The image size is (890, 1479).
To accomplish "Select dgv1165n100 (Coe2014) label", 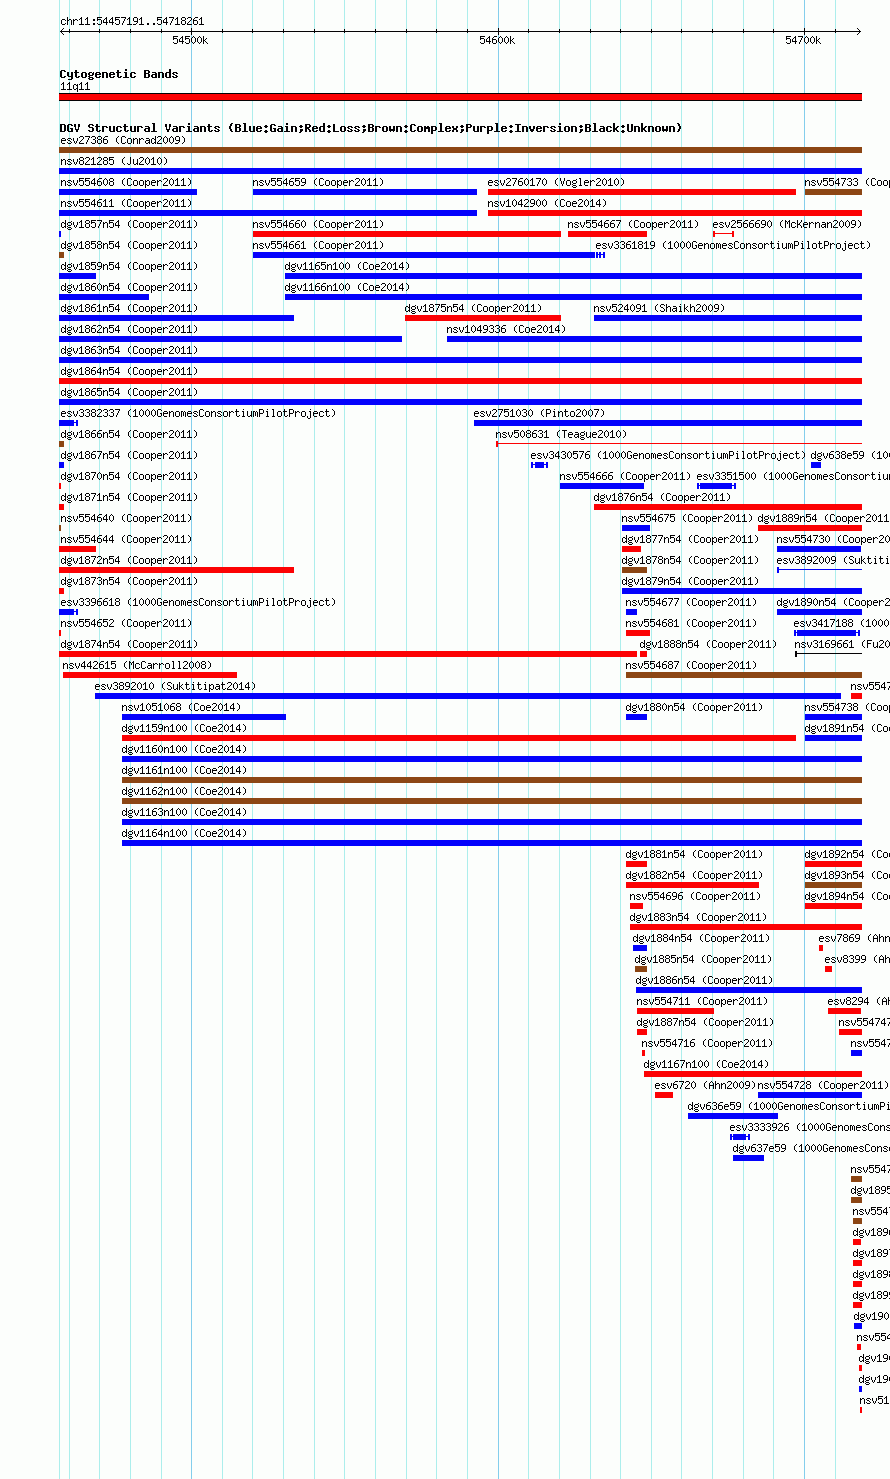I will (347, 266).
